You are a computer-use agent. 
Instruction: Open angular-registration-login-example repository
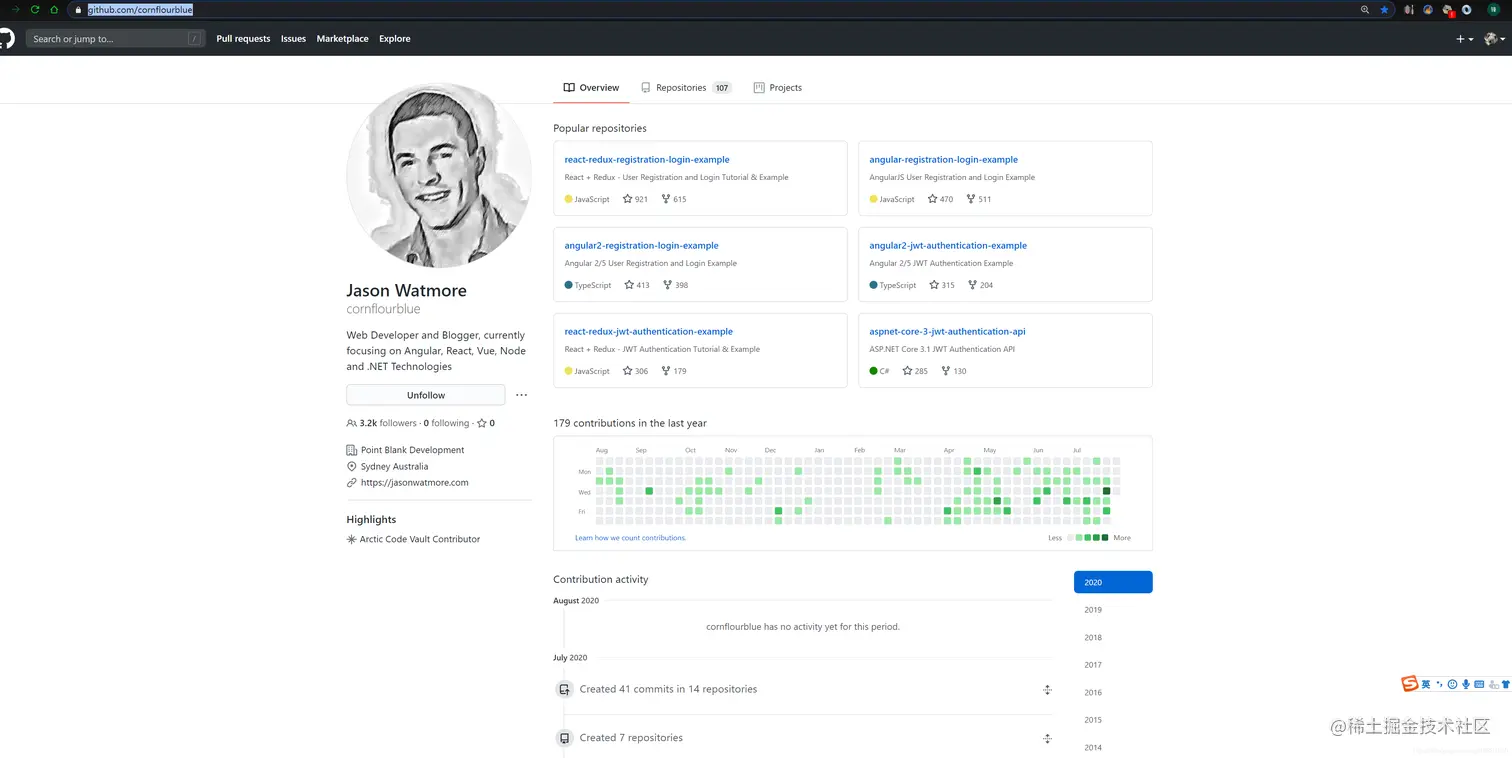click(x=943, y=160)
